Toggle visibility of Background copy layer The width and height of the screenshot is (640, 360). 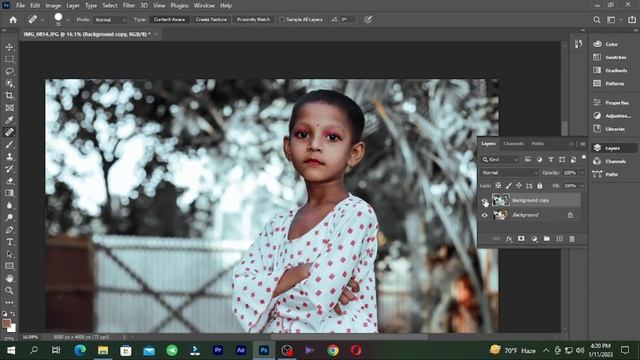484,200
